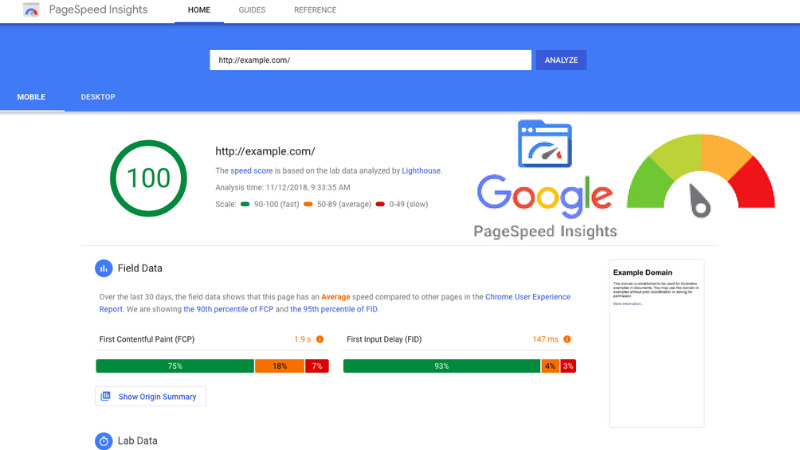
Task: Click the 100 score gauge circle
Action: click(x=148, y=178)
